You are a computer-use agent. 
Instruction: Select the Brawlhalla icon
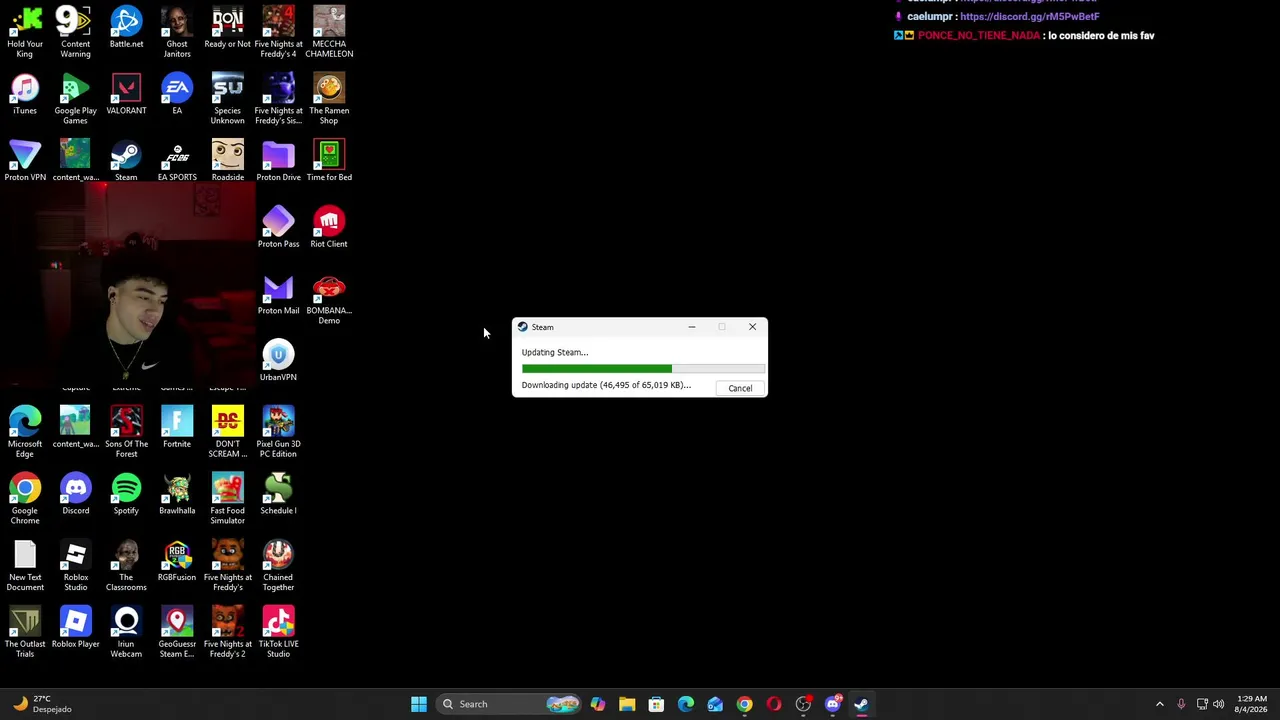(x=177, y=494)
